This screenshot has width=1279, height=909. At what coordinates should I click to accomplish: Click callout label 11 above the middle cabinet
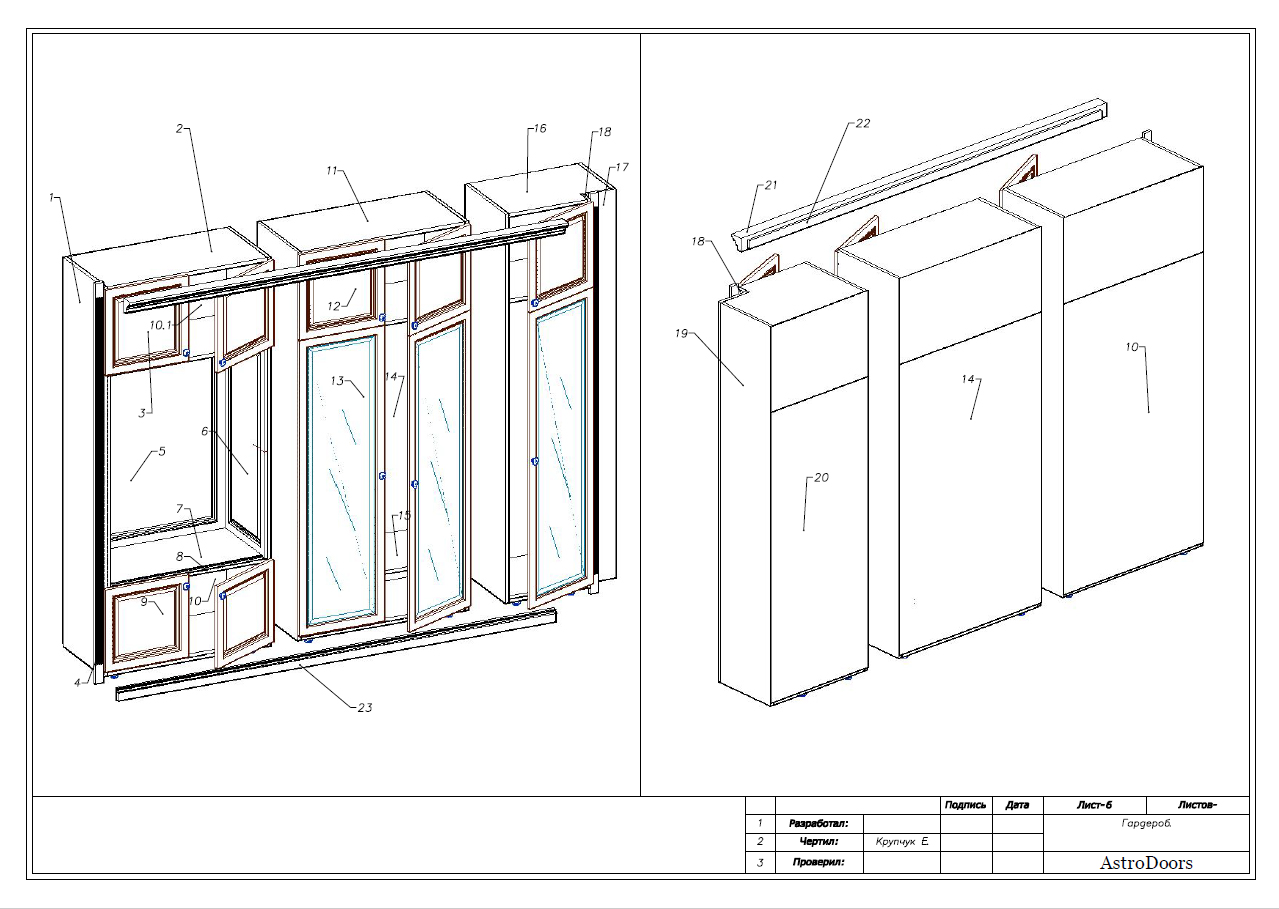pos(331,171)
